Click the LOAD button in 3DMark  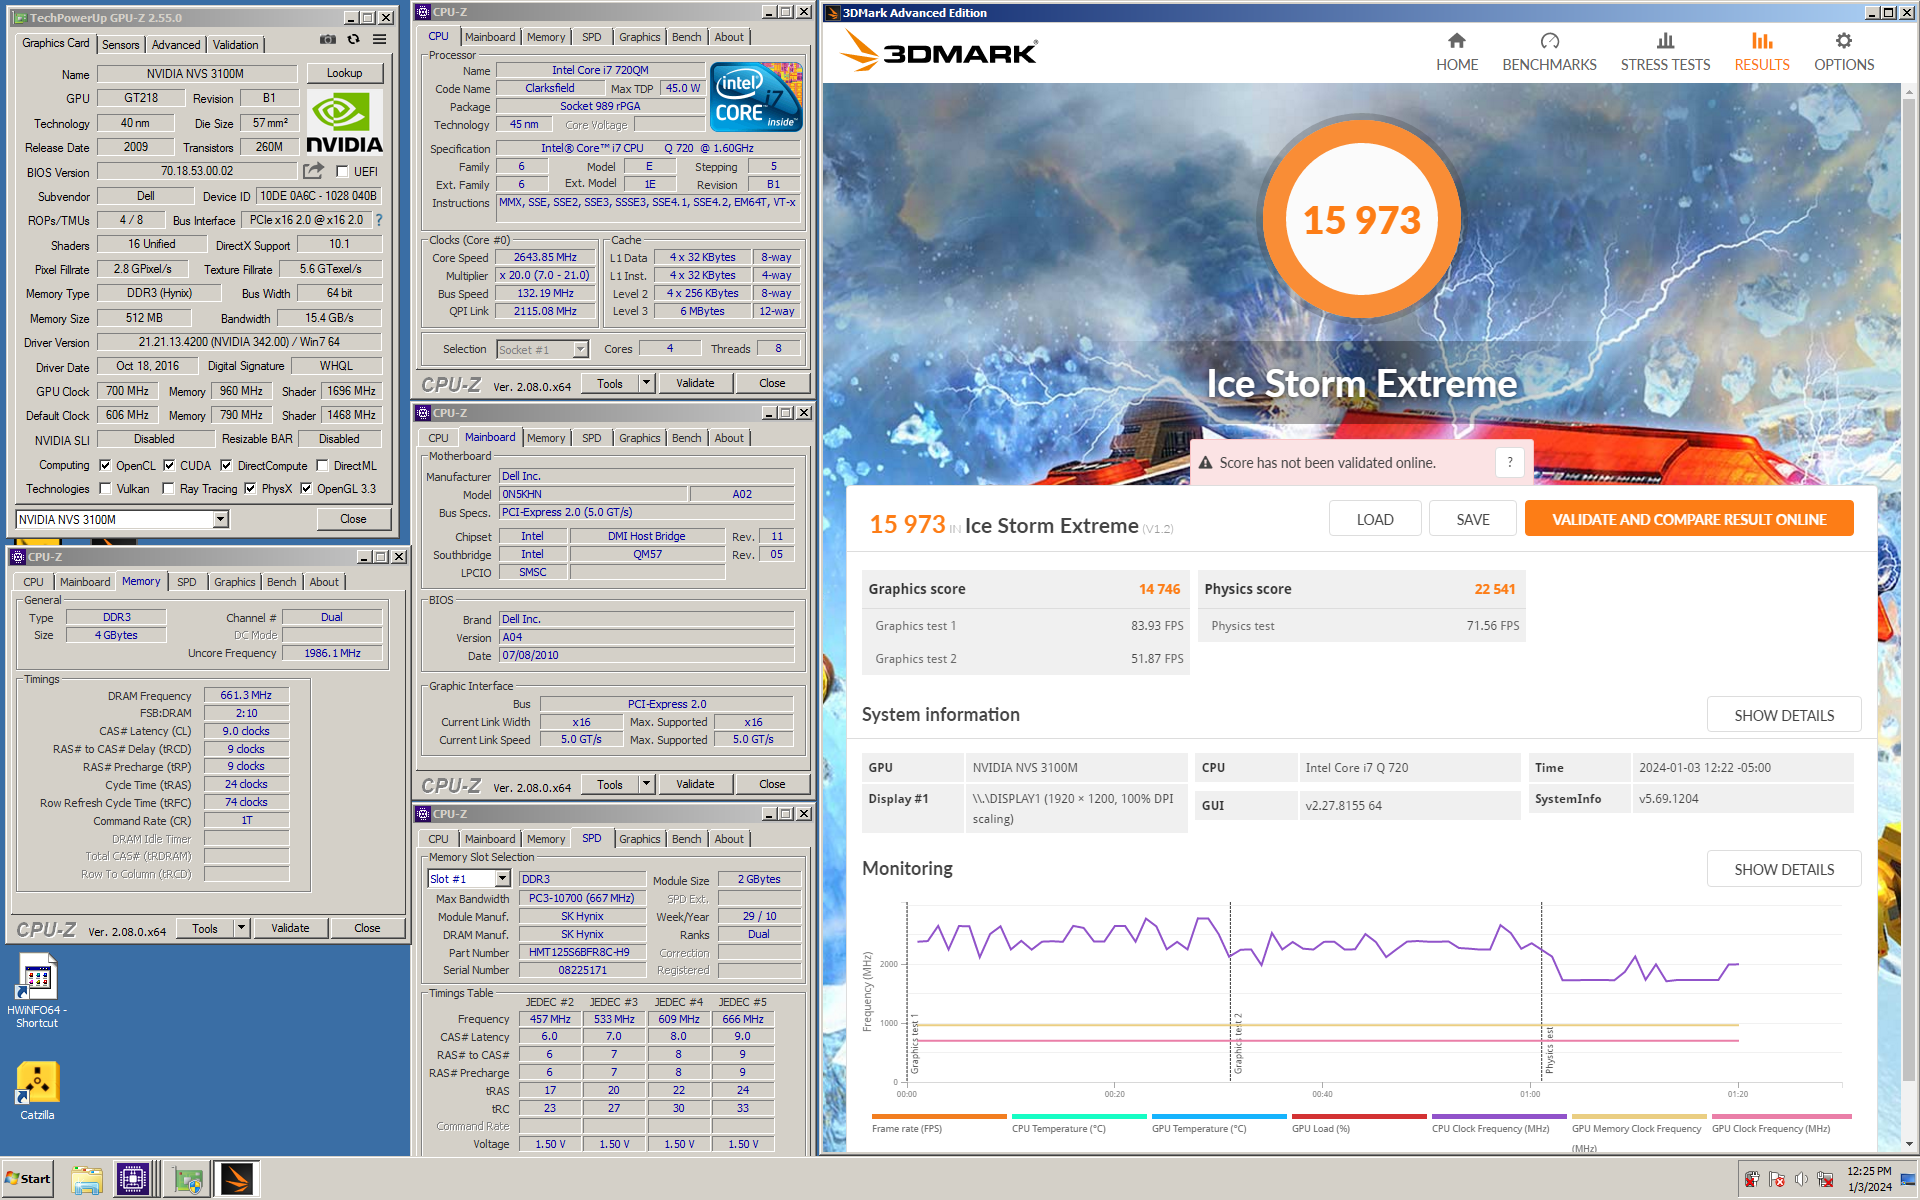[1375, 519]
